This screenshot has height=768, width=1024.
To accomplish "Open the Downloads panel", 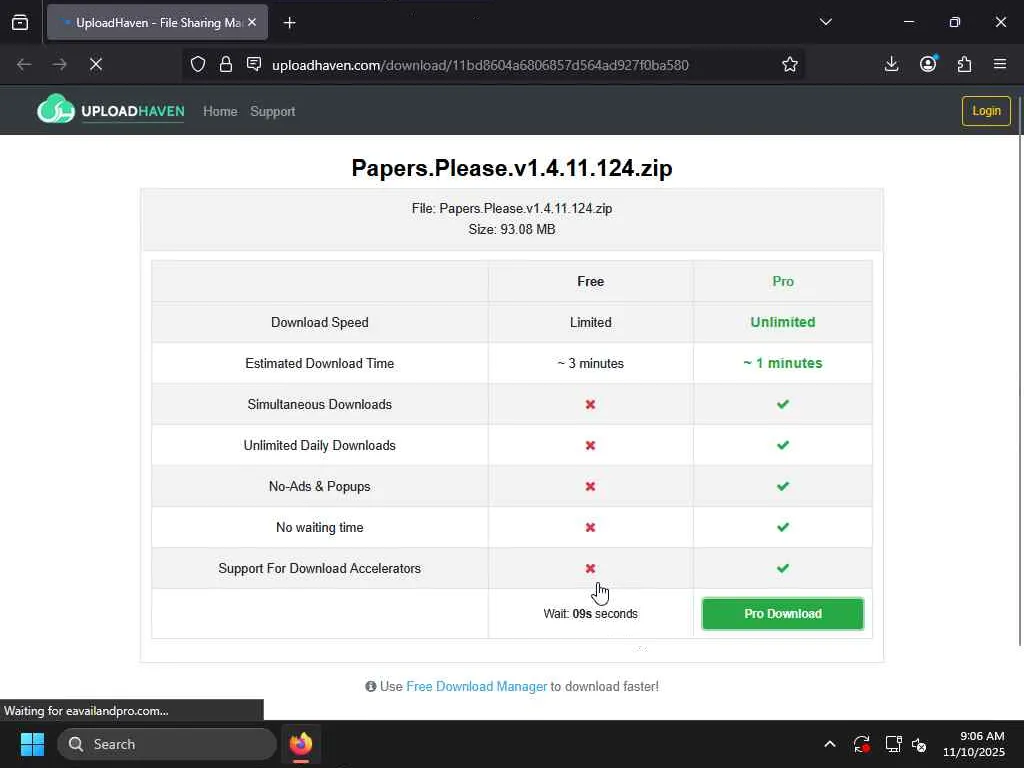I will (x=891, y=64).
